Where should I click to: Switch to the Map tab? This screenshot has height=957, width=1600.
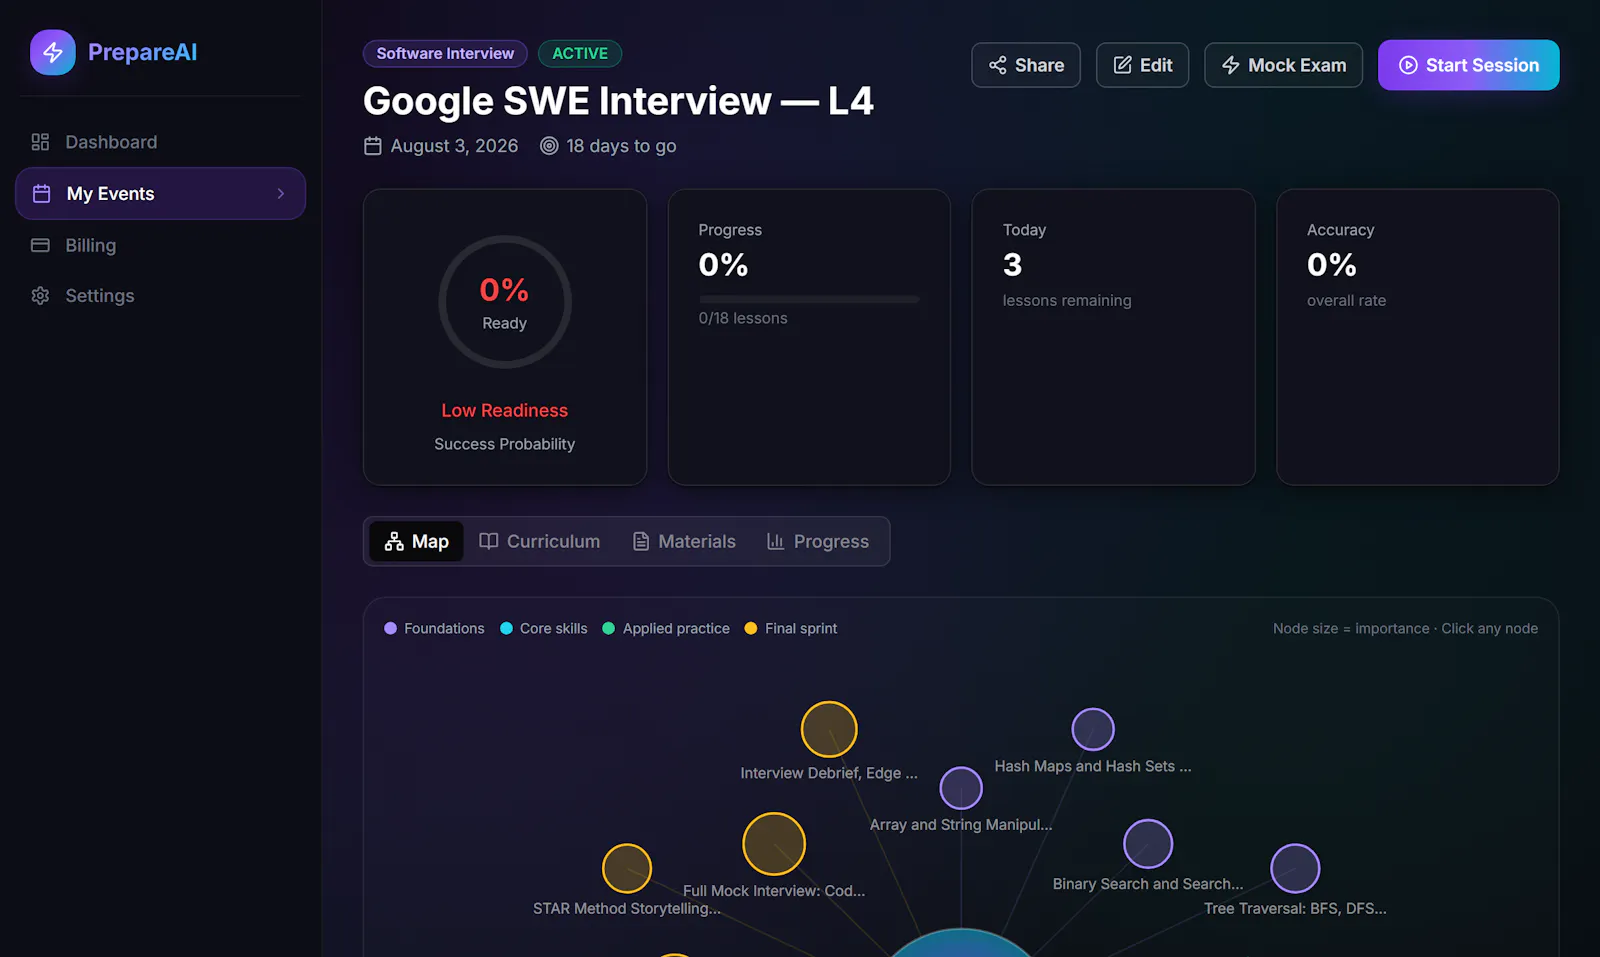[x=416, y=541]
